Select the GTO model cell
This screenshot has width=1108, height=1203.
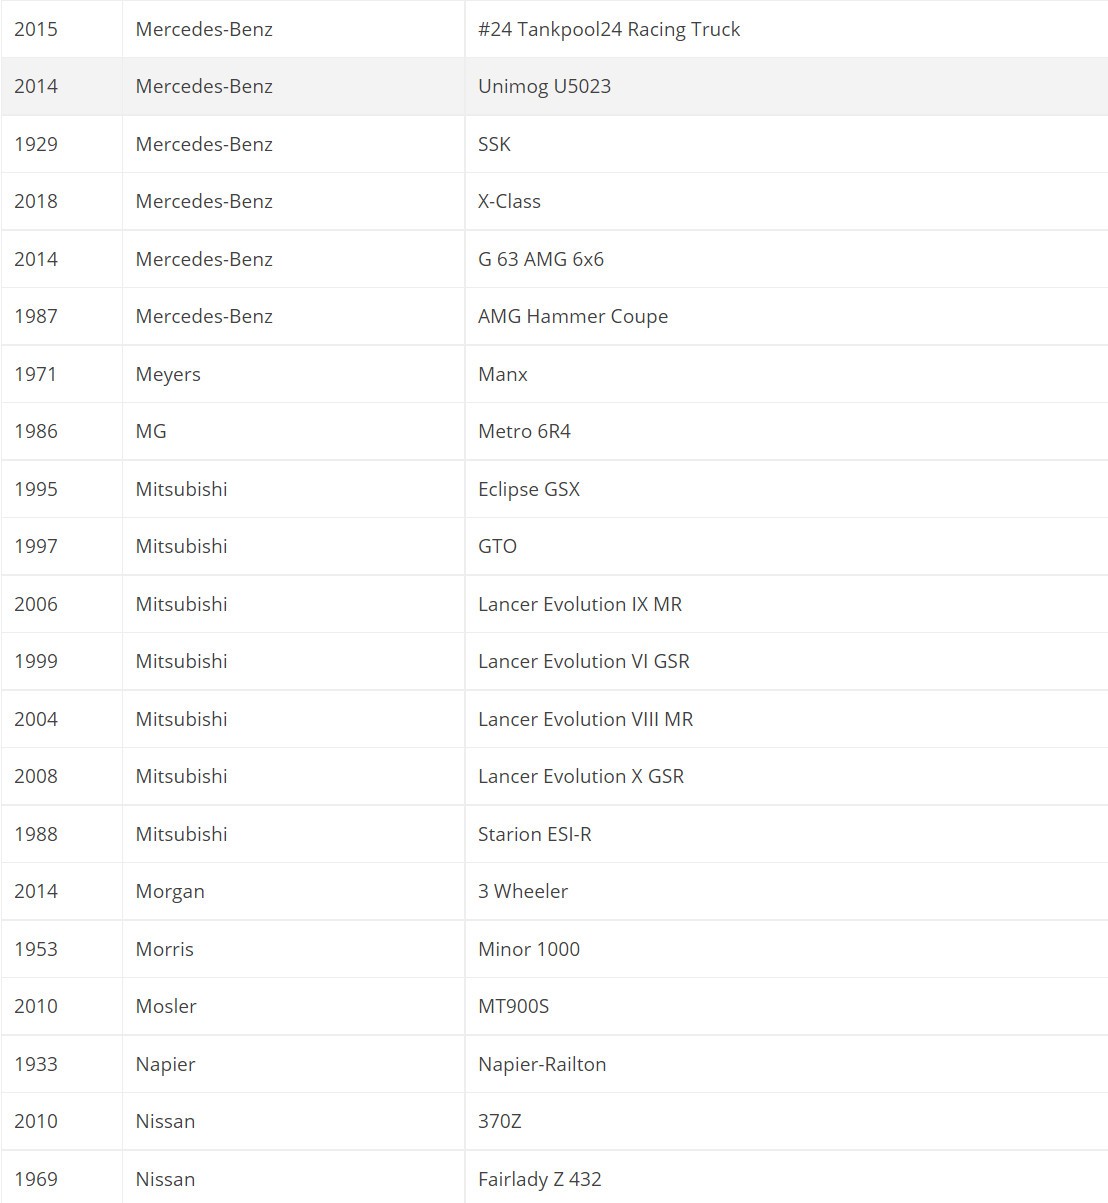pos(497,546)
